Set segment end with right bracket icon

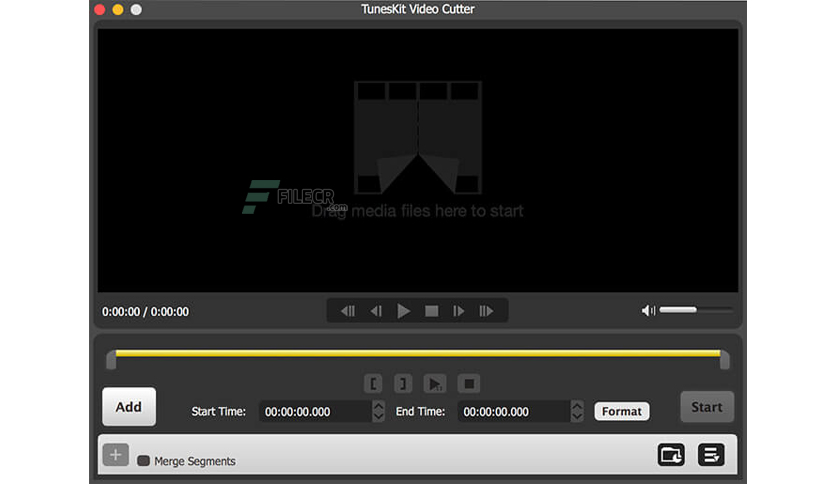click(403, 383)
